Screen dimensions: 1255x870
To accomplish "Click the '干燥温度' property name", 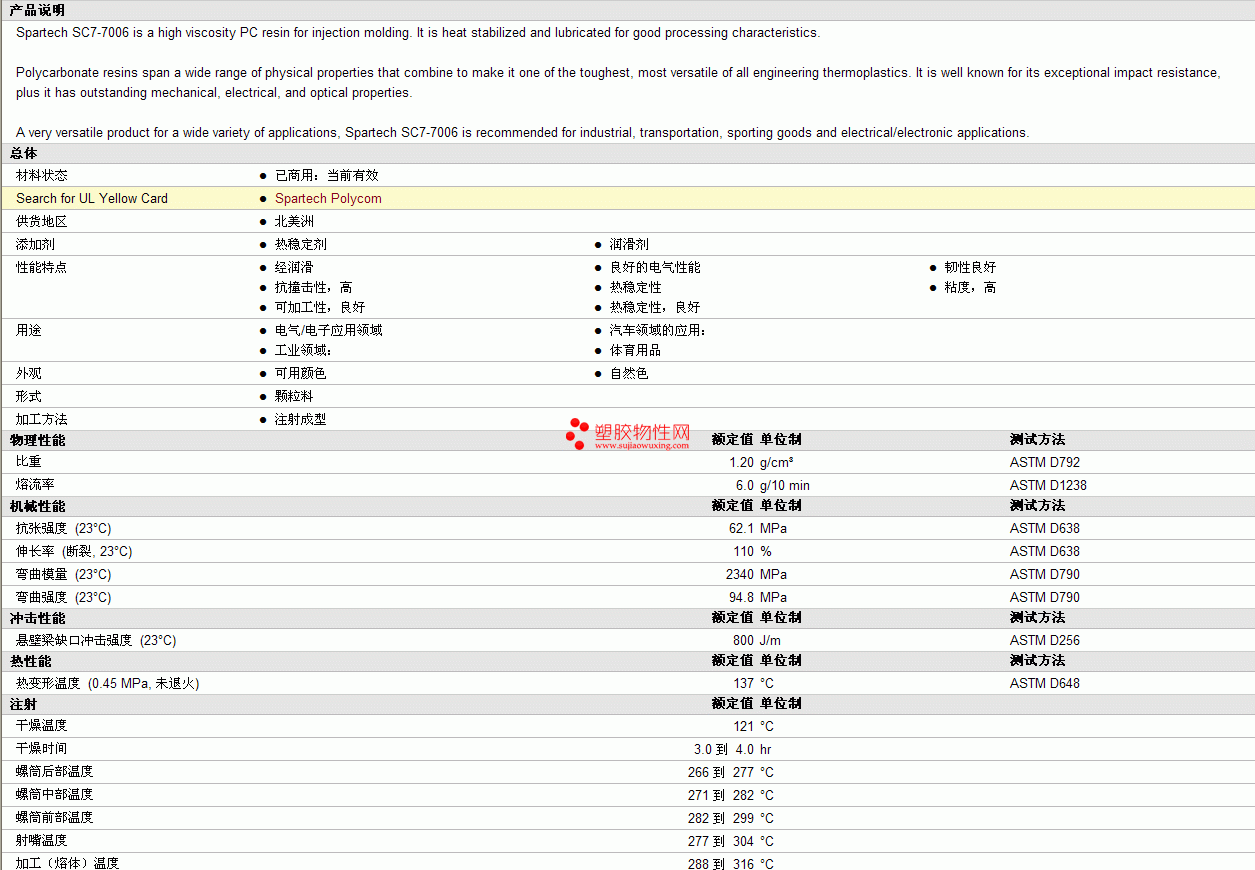I will point(42,725).
